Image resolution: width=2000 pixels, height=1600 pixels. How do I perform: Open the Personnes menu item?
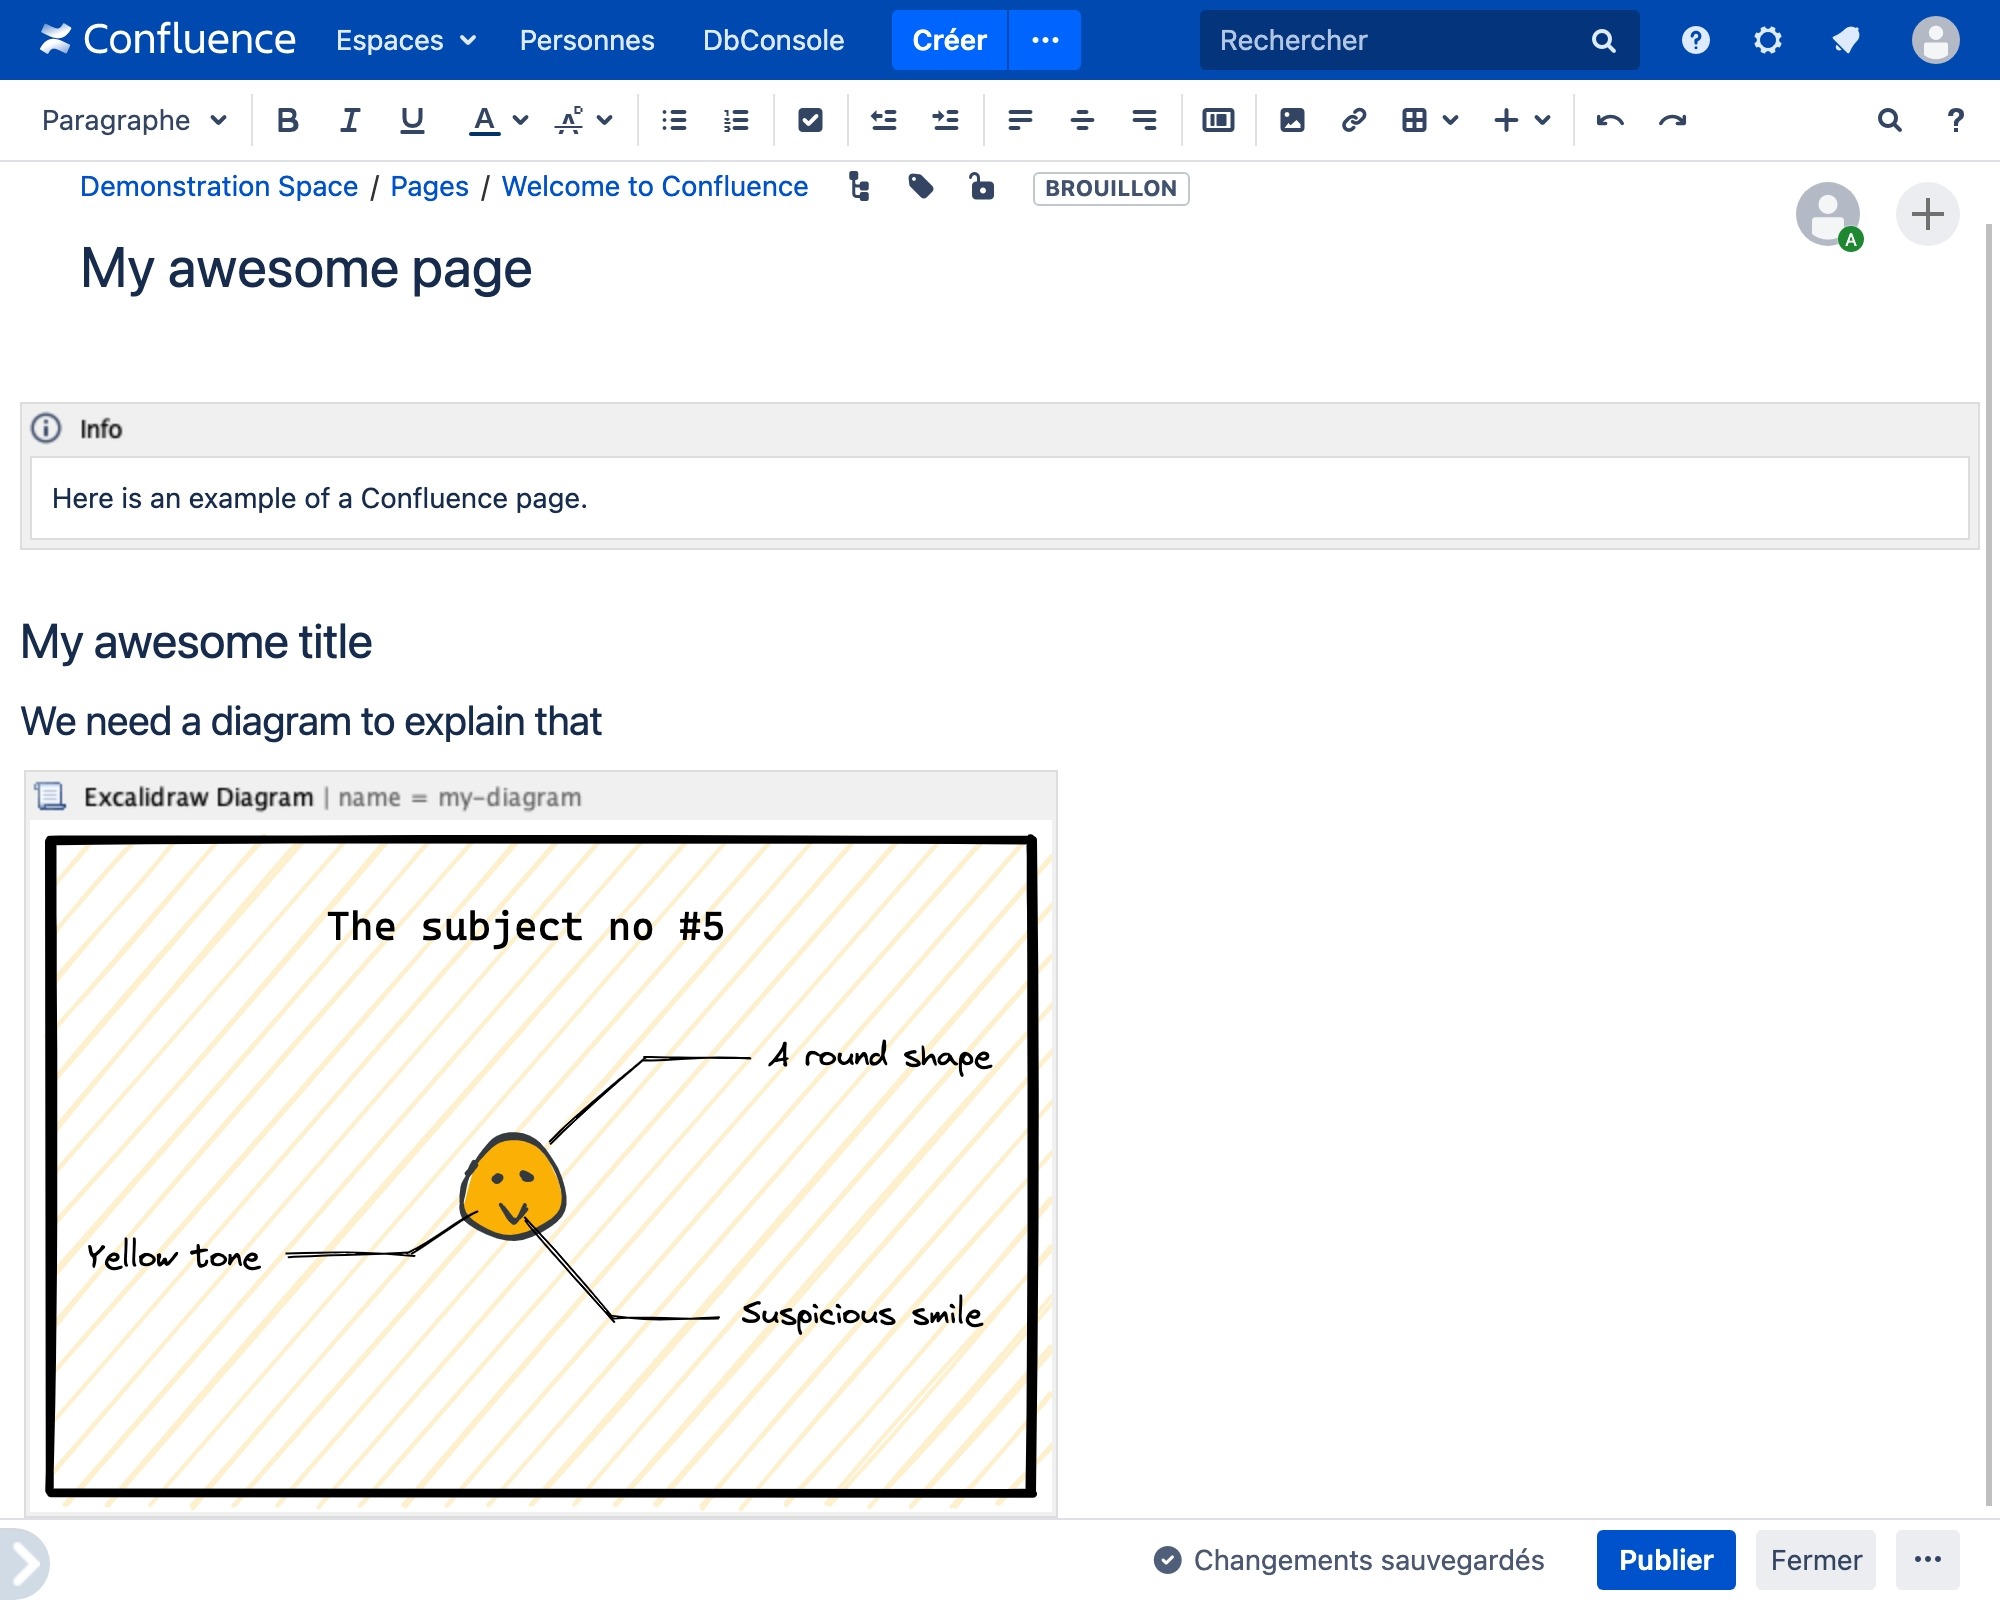coord(587,40)
